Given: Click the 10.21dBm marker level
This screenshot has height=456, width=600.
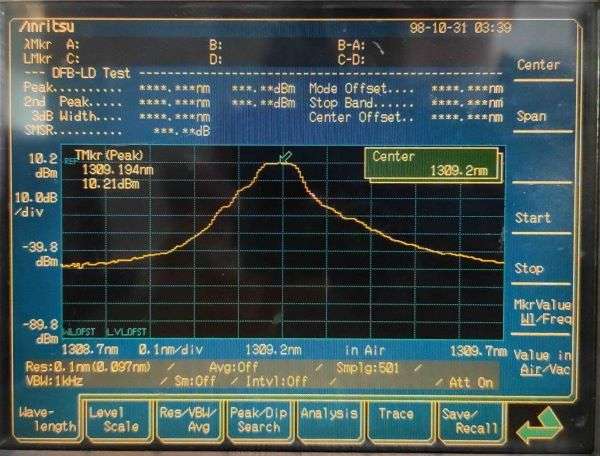Looking at the screenshot, I should tap(111, 184).
